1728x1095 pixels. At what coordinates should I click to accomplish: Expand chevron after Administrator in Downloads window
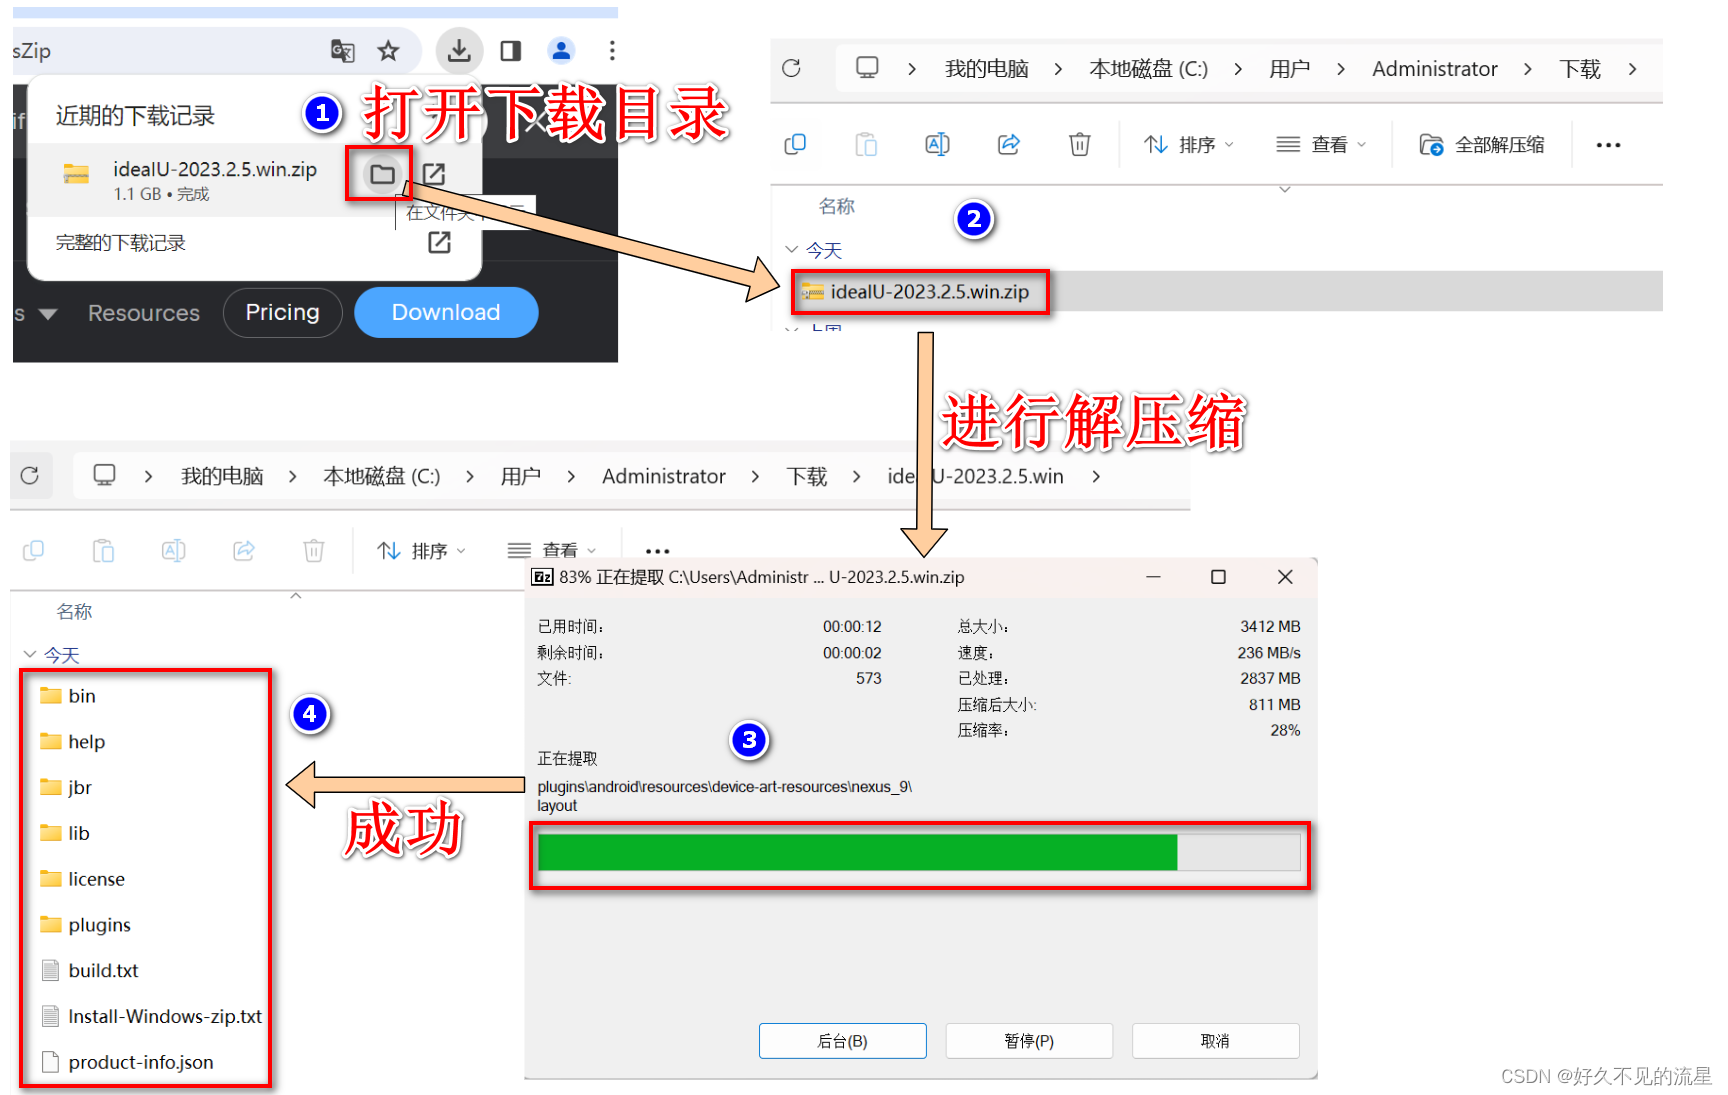click(1527, 69)
